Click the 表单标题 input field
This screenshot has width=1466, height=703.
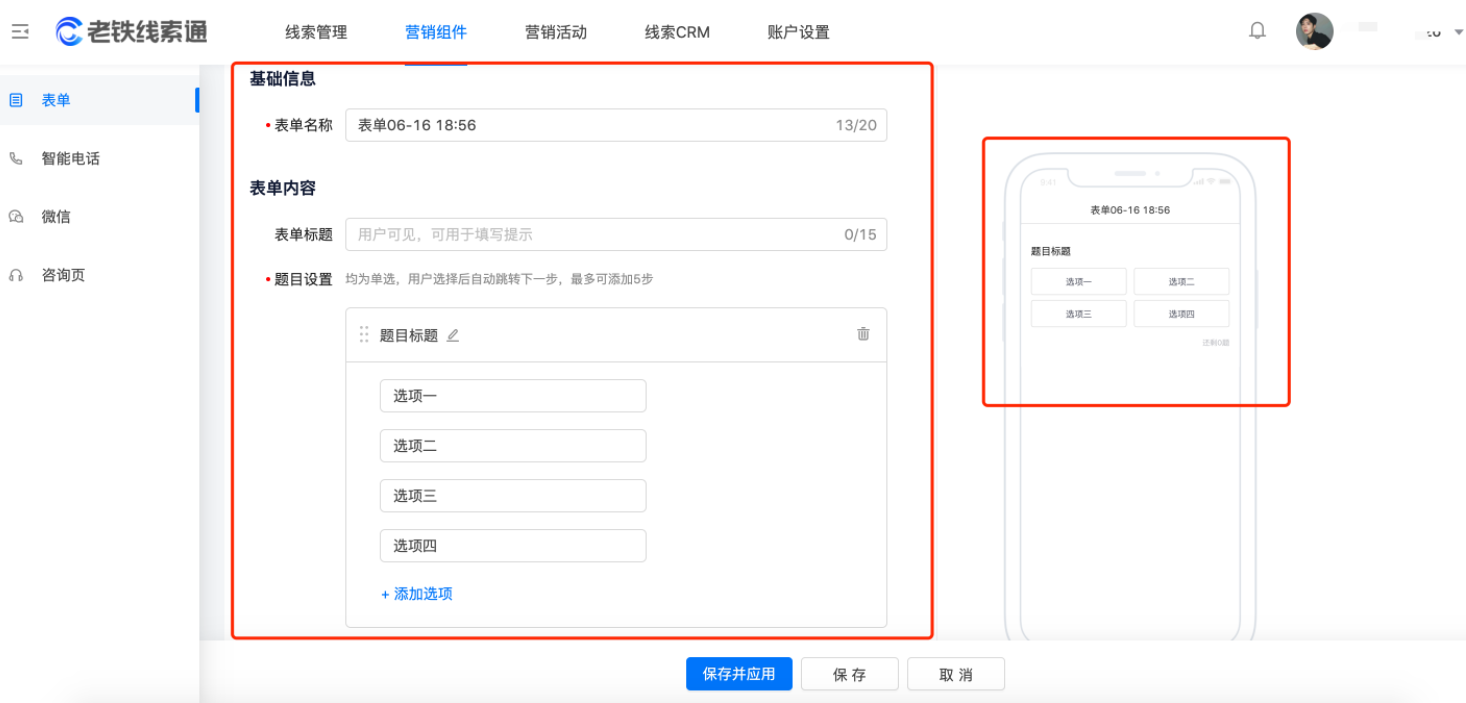click(615, 234)
